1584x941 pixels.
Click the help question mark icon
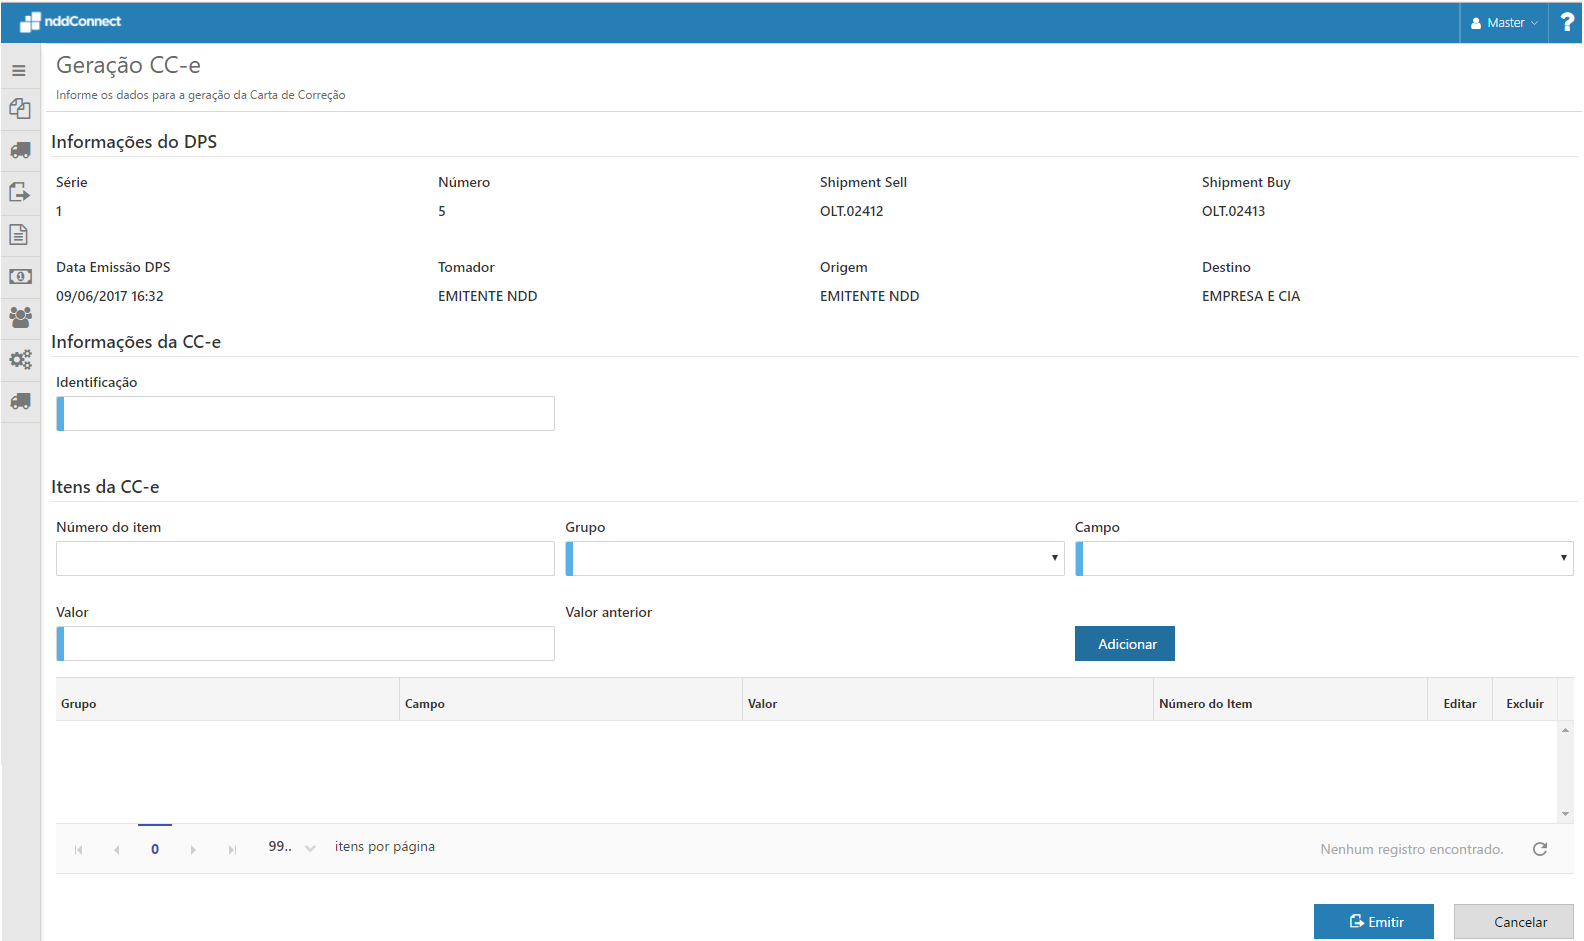(1566, 22)
